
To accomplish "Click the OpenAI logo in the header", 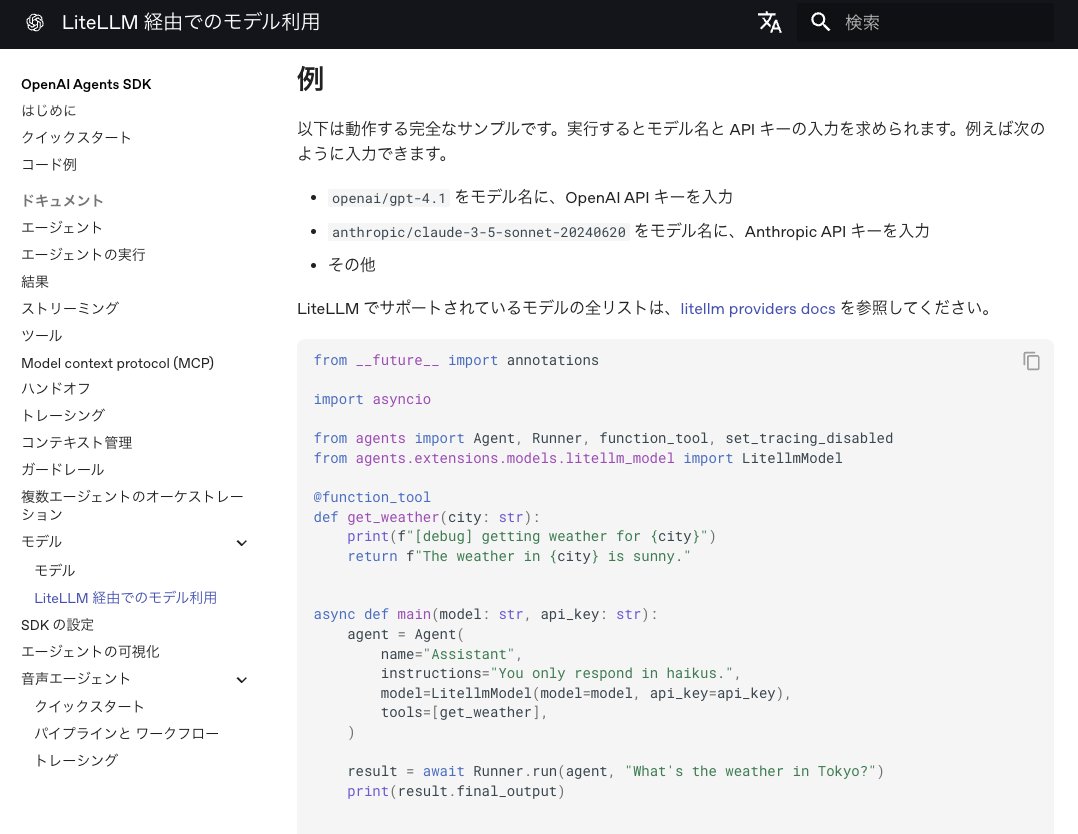I will pyautogui.click(x=35, y=23).
